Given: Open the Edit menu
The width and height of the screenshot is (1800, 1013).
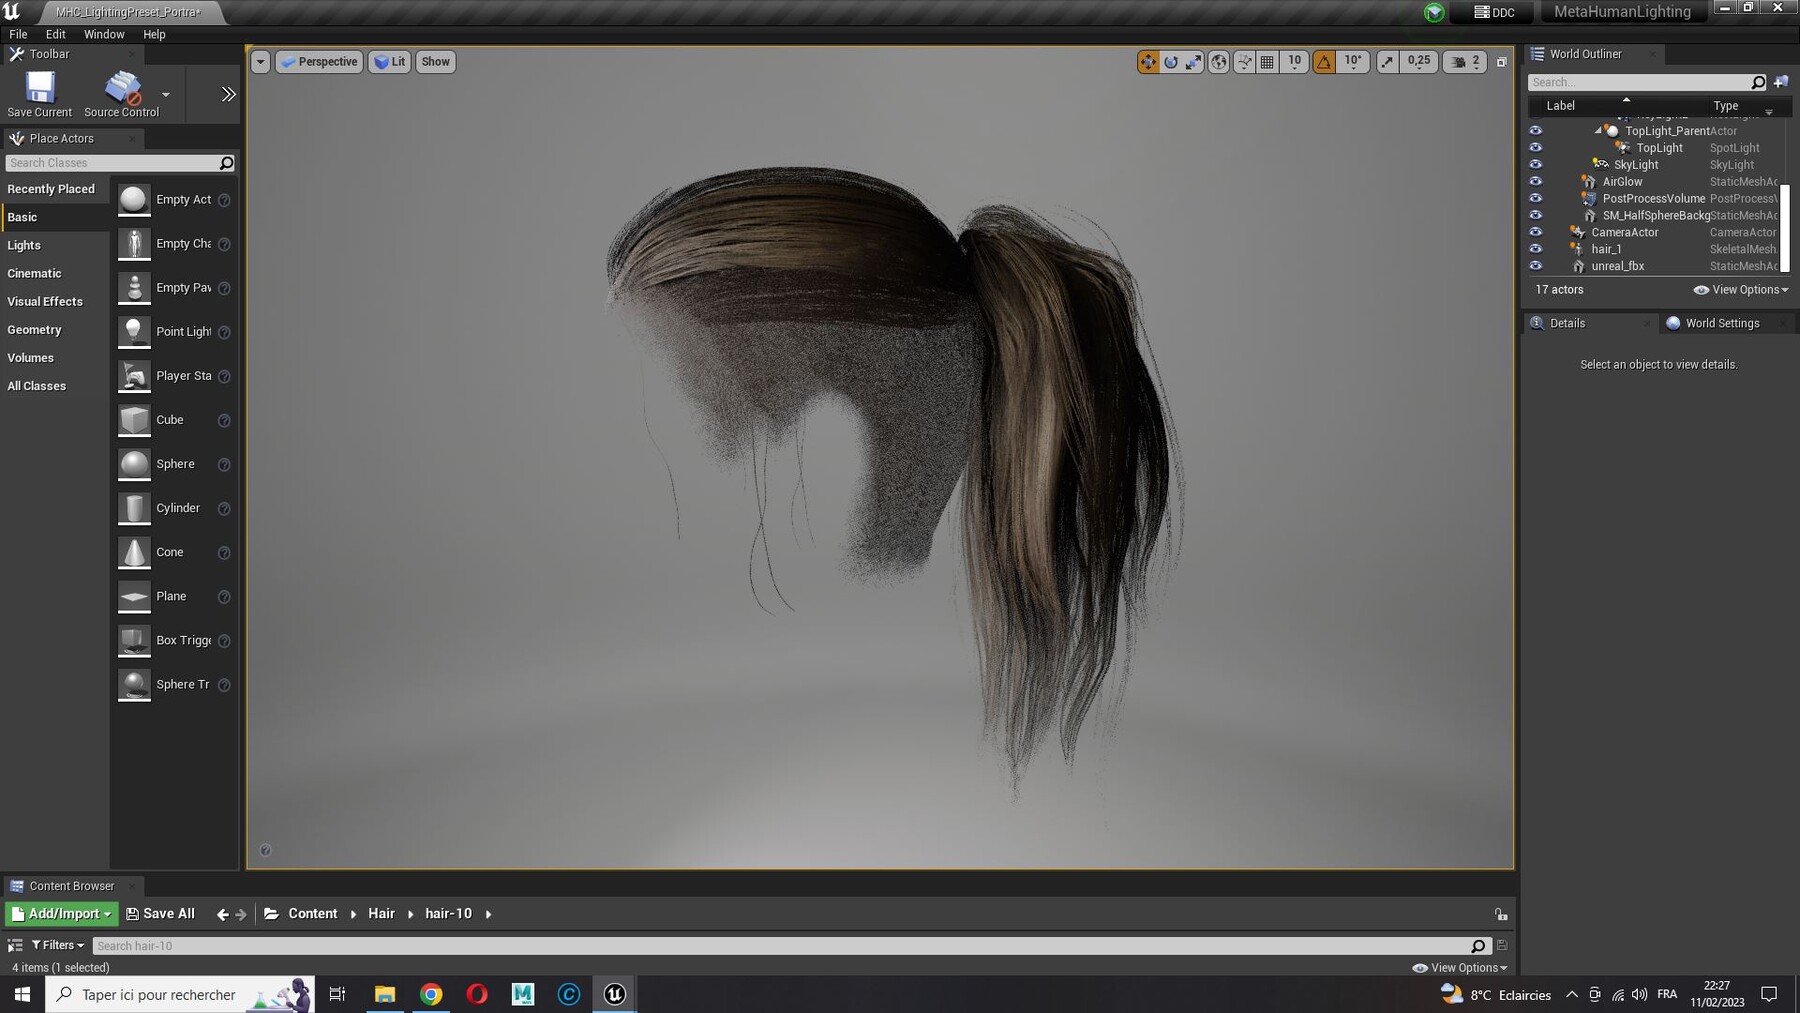Looking at the screenshot, I should click(x=55, y=34).
